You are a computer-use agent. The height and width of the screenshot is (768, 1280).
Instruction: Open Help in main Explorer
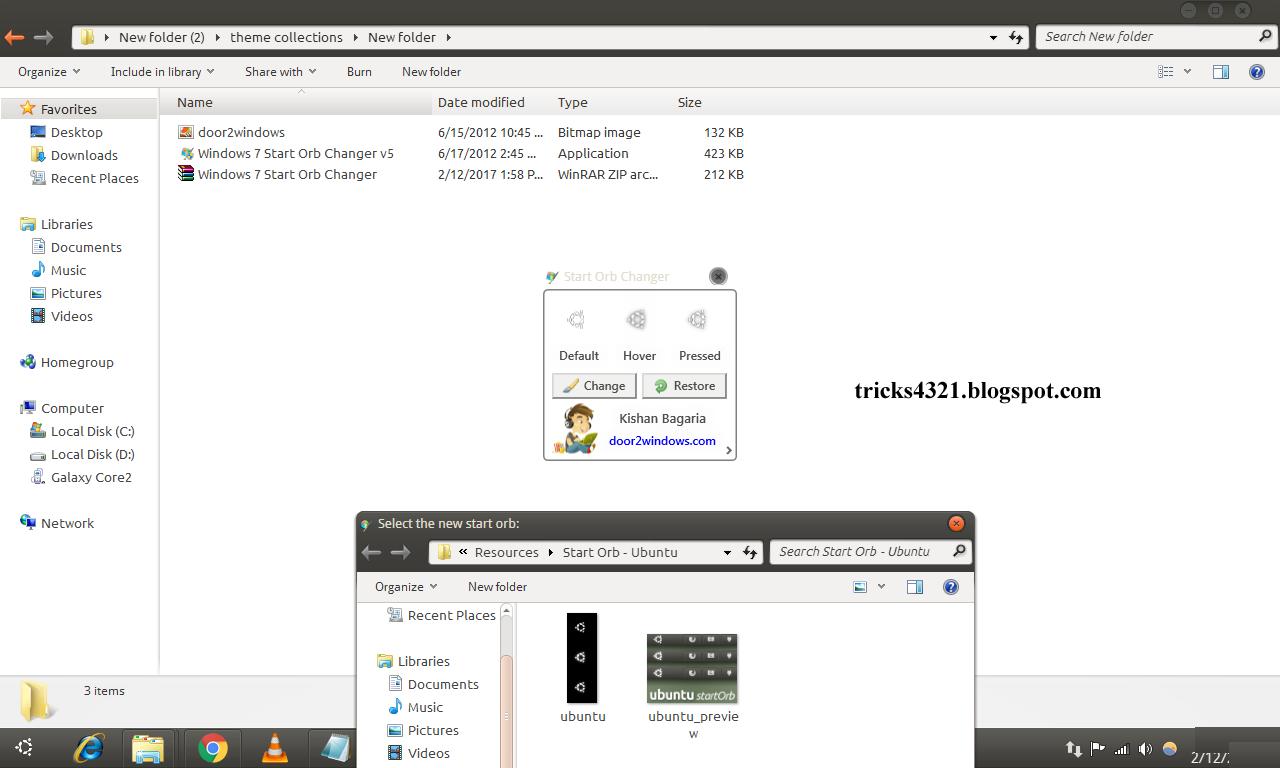click(1257, 72)
